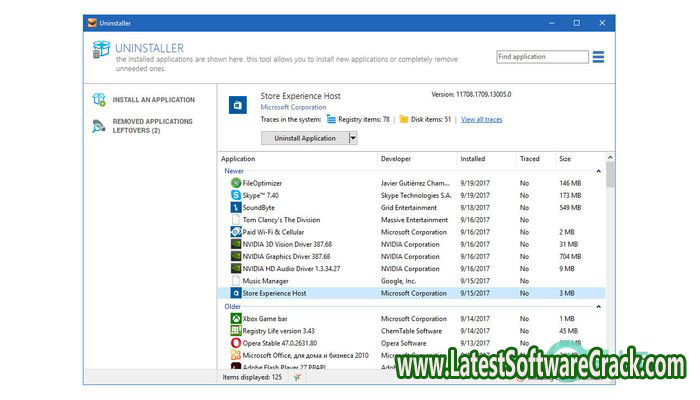Screen dimensions: 700x400
Task: Click Disk items: 51 text
Action: pyautogui.click(x=431, y=119)
